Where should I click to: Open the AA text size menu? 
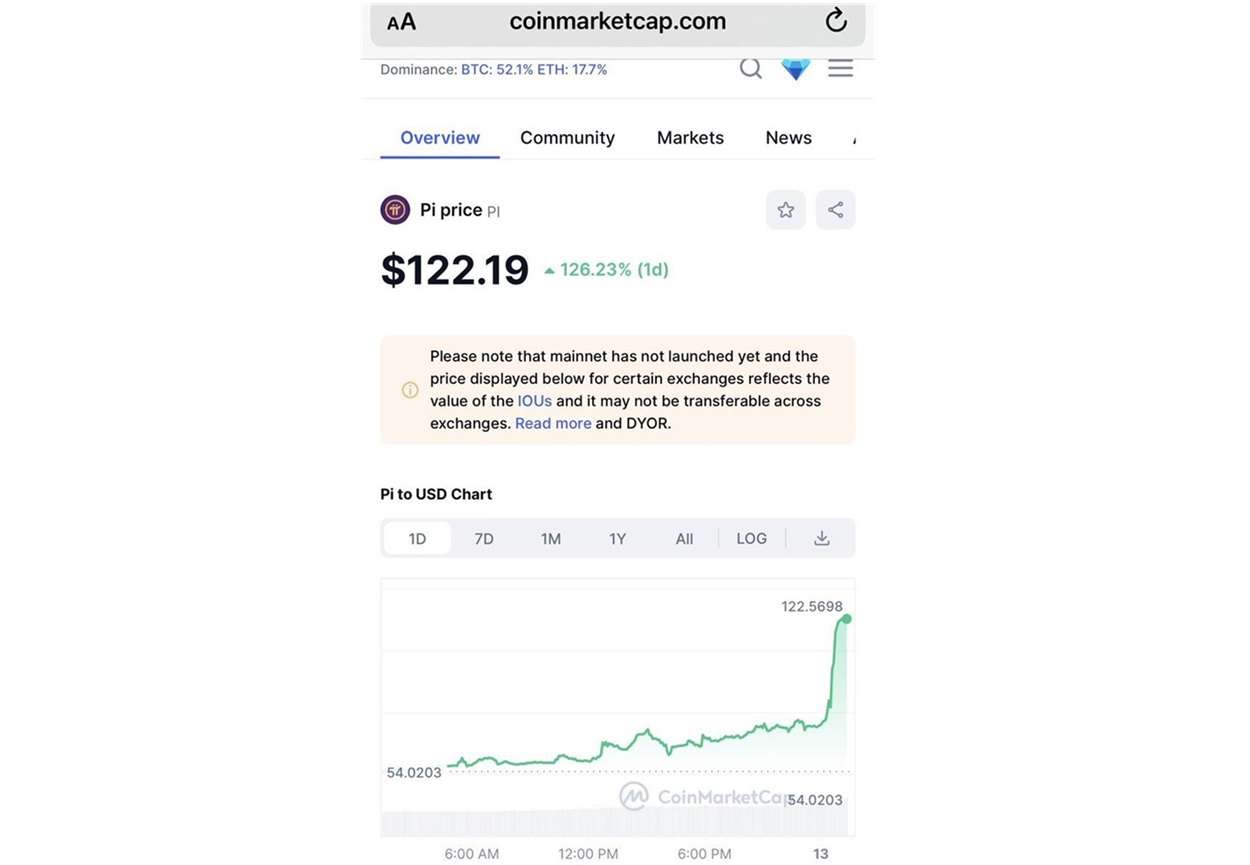tap(401, 22)
